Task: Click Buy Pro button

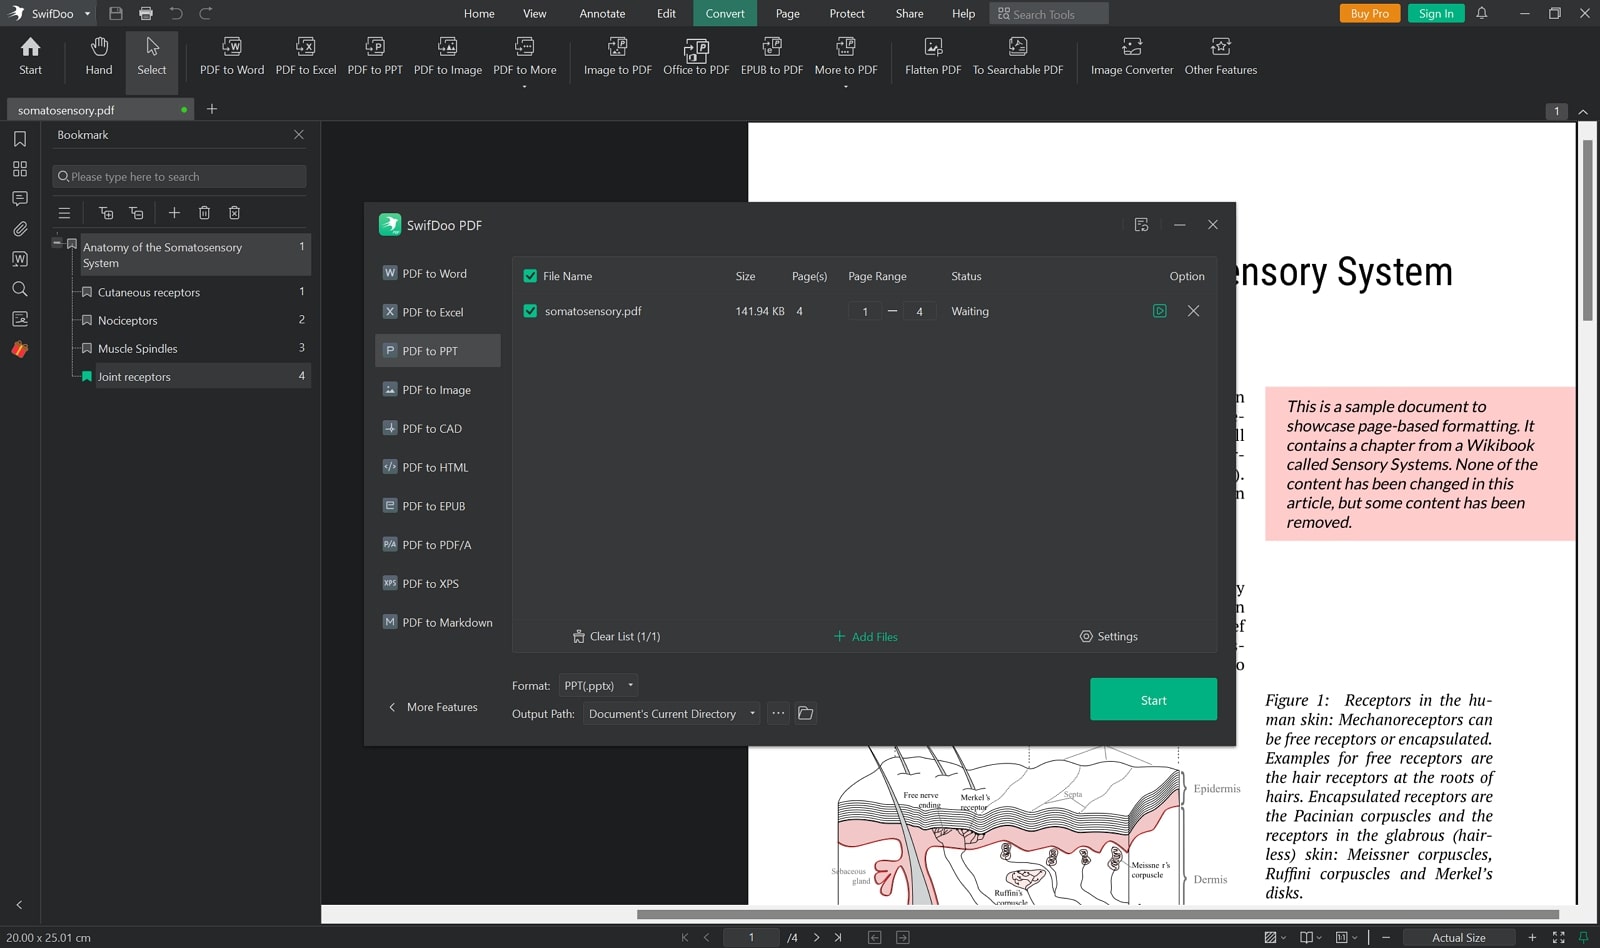Action: (x=1370, y=13)
